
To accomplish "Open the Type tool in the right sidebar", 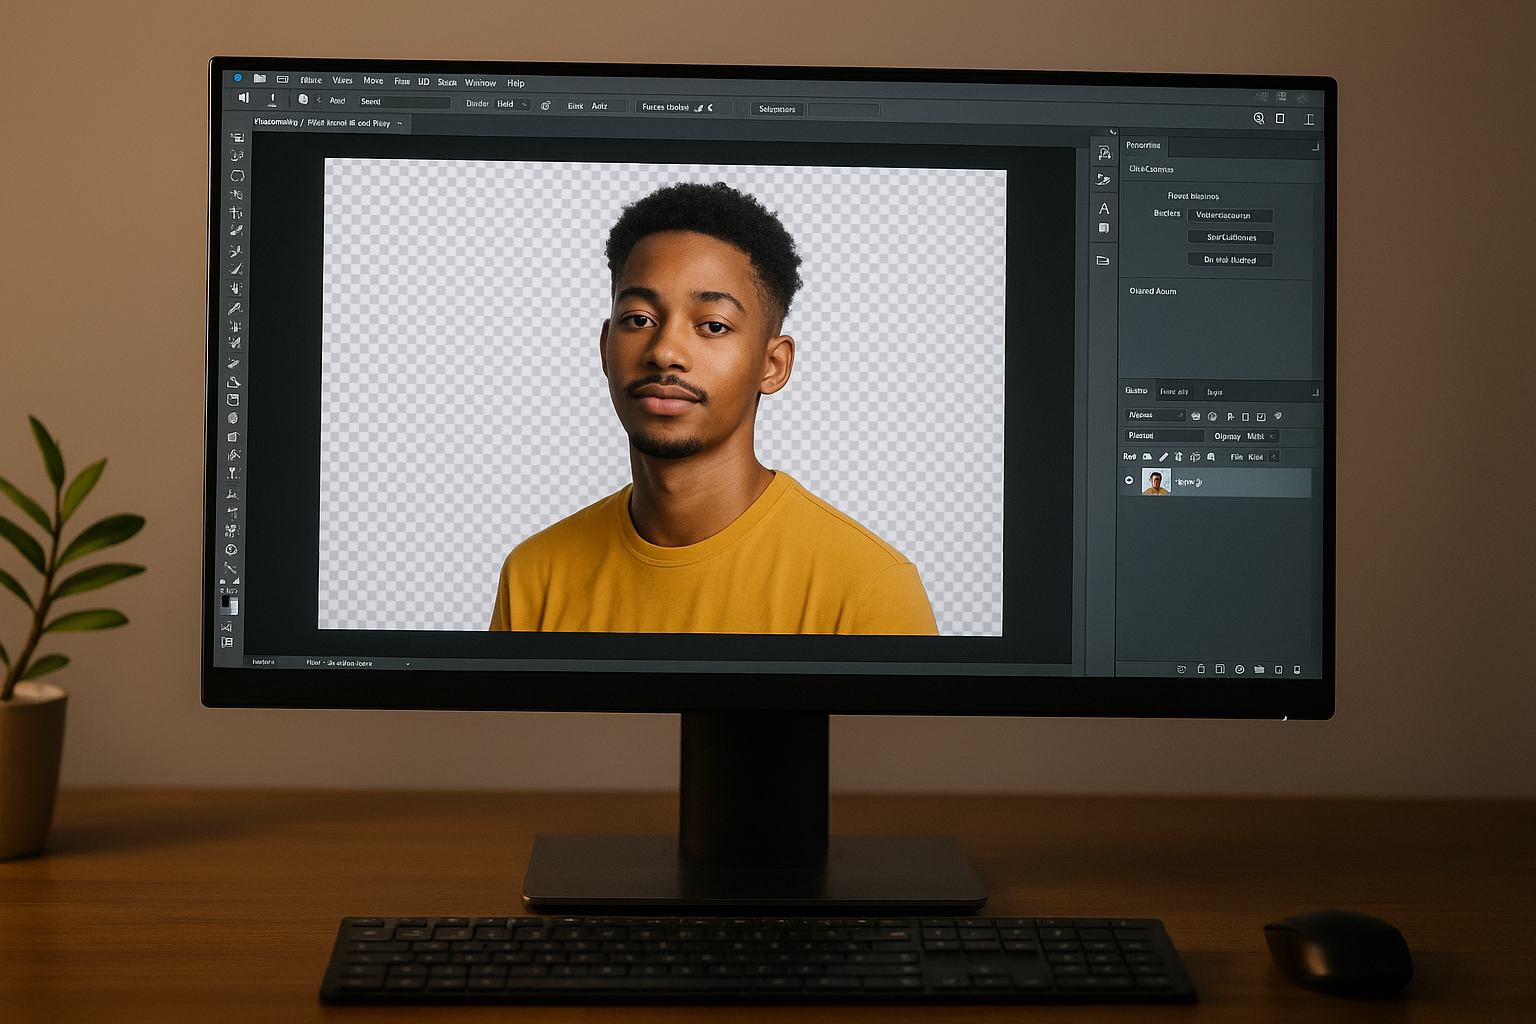I will [x=1105, y=208].
